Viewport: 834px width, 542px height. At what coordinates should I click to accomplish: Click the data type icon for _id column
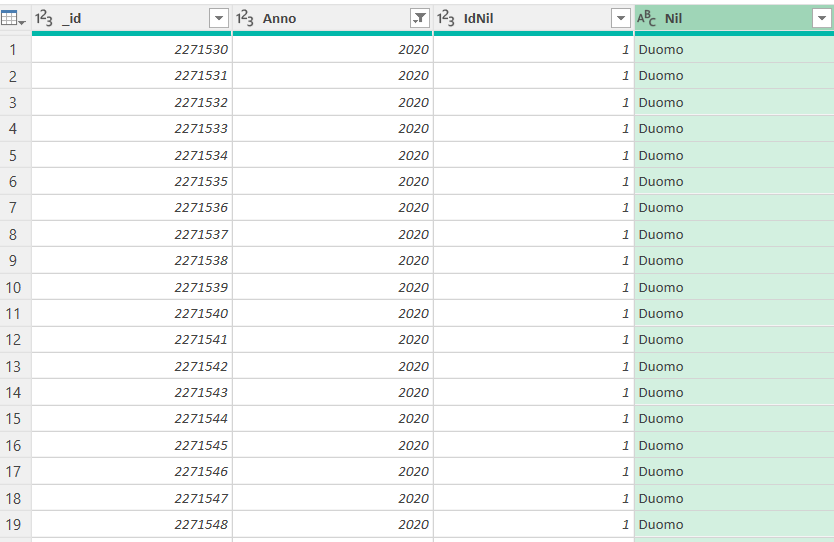pyautogui.click(x=44, y=18)
